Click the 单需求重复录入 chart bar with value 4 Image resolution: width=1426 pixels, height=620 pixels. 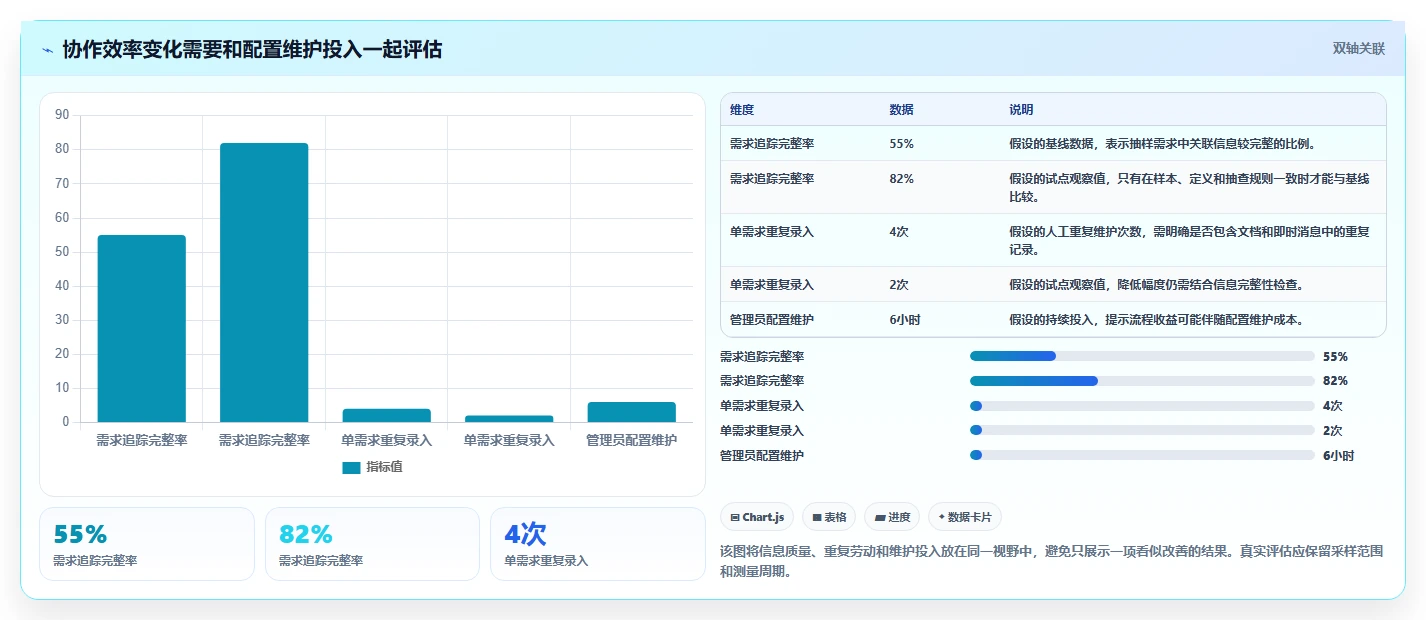386,415
